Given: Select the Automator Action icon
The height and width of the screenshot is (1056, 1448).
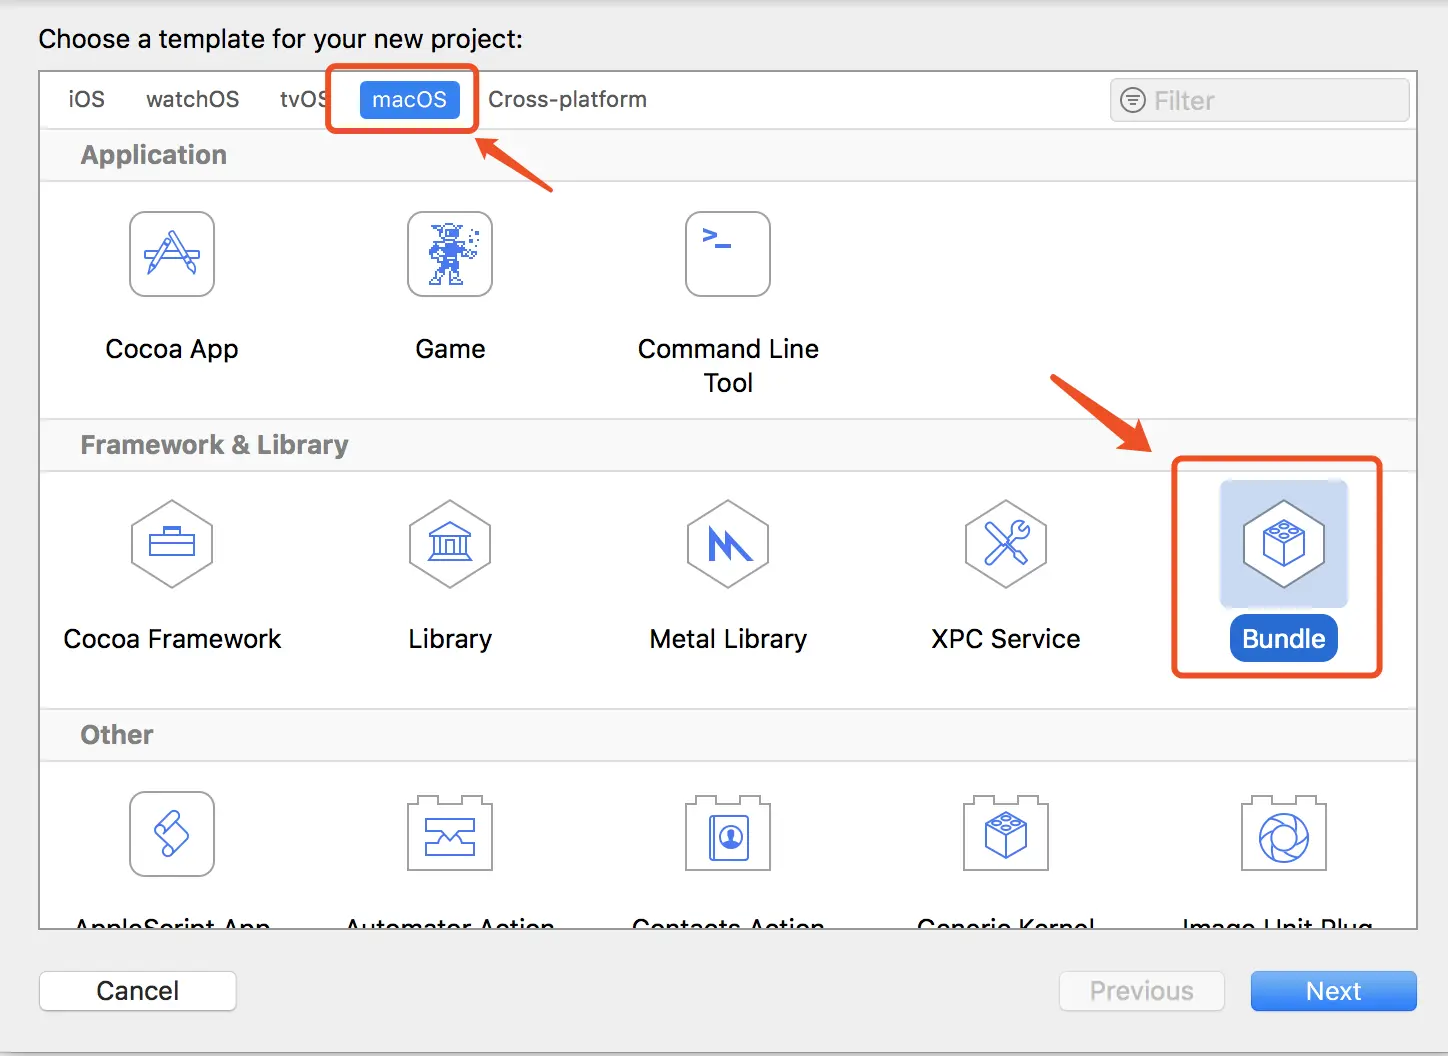Looking at the screenshot, I should point(450,834).
